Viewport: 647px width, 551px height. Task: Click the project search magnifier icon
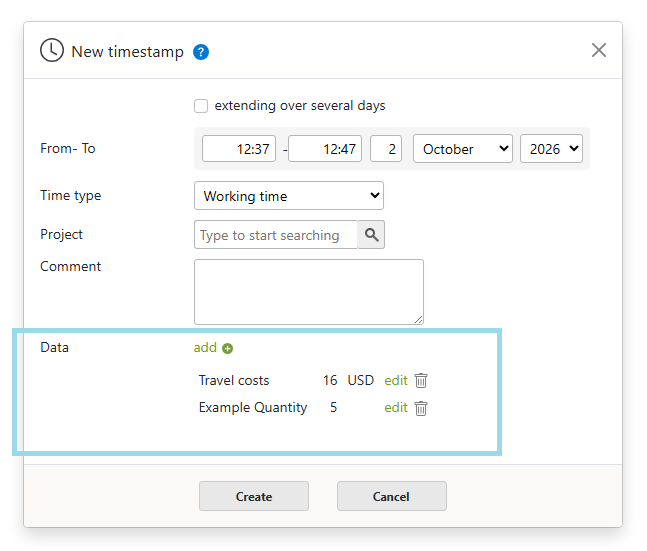(x=371, y=234)
